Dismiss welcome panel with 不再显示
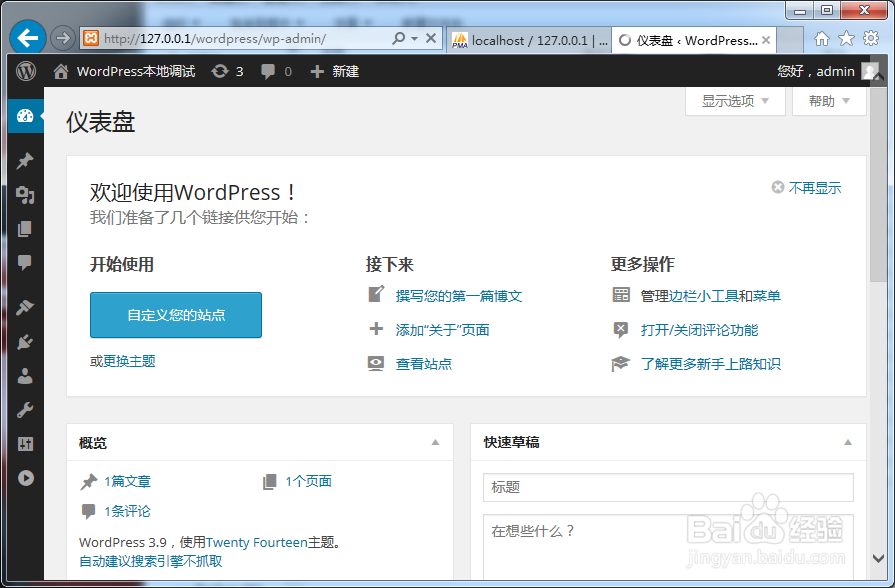 (x=806, y=188)
